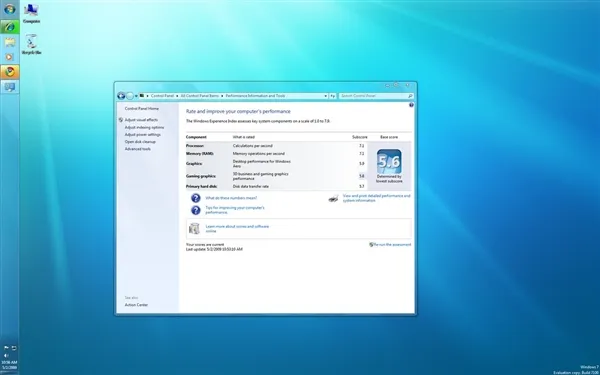Open What do these numbers mean link
The image size is (600, 375).
click(x=231, y=198)
